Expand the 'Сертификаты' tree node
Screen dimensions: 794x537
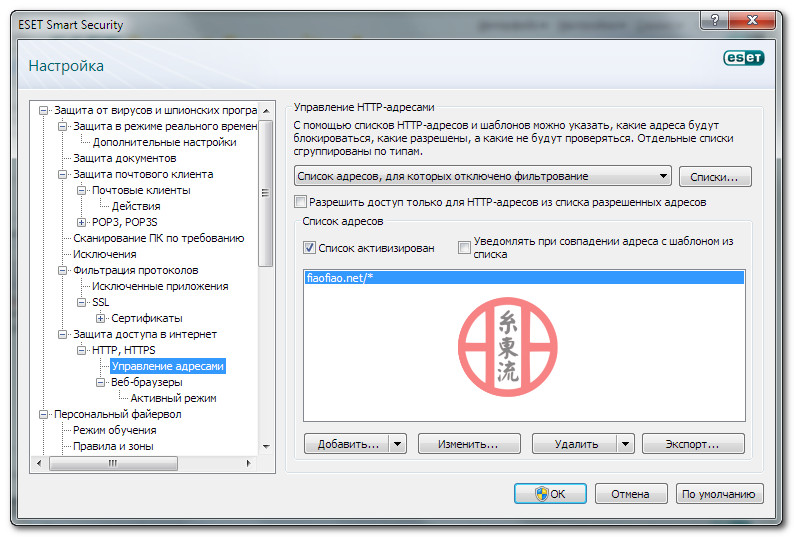(100, 318)
